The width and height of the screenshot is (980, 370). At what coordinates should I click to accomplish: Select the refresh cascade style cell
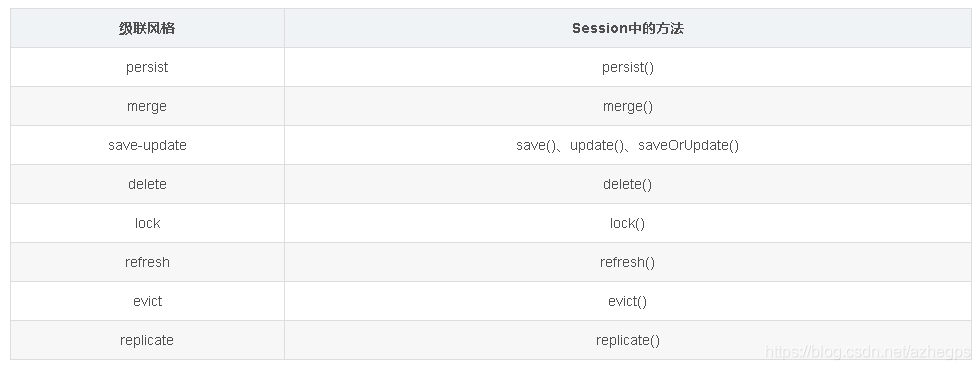pos(147,262)
